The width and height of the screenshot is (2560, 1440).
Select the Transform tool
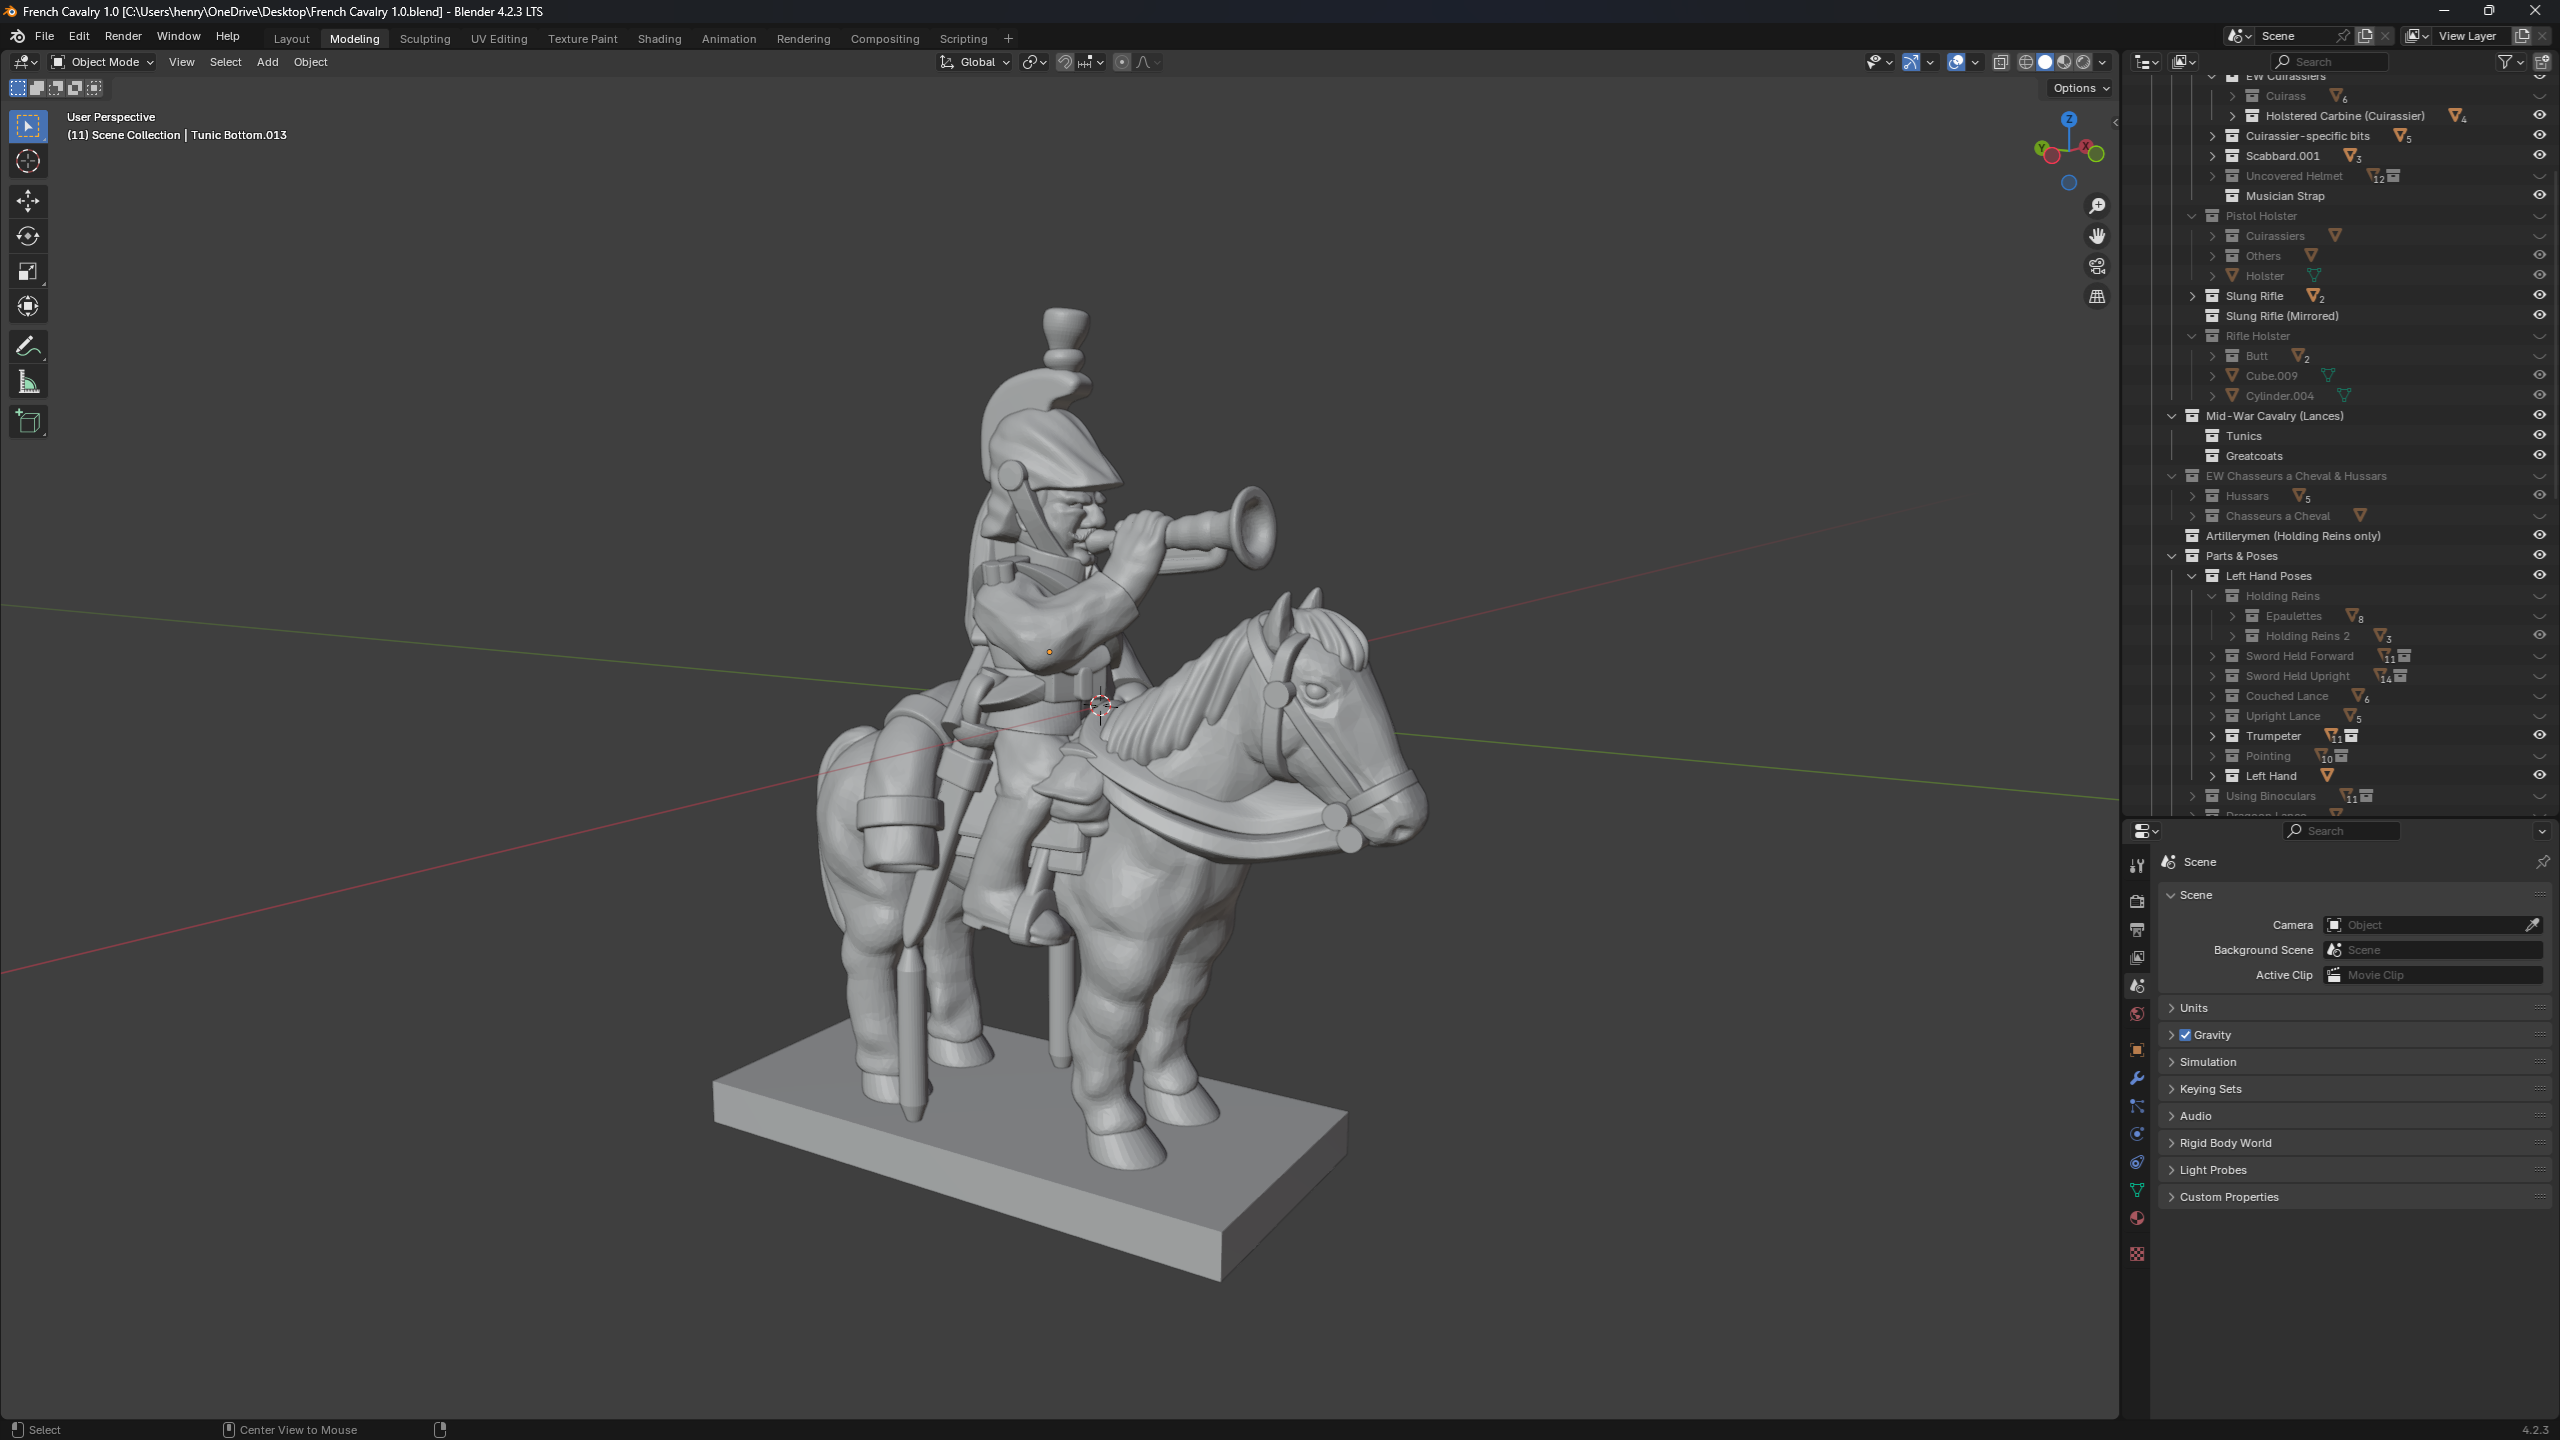pyautogui.click(x=28, y=306)
